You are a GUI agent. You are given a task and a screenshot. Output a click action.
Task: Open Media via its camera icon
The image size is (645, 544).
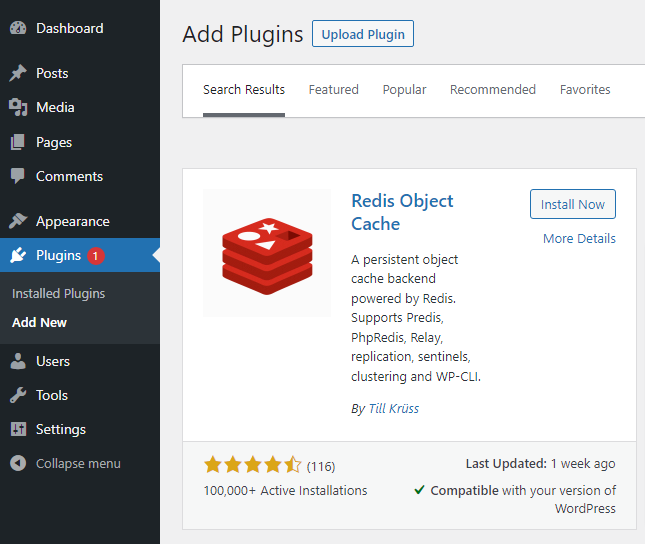tap(18, 107)
